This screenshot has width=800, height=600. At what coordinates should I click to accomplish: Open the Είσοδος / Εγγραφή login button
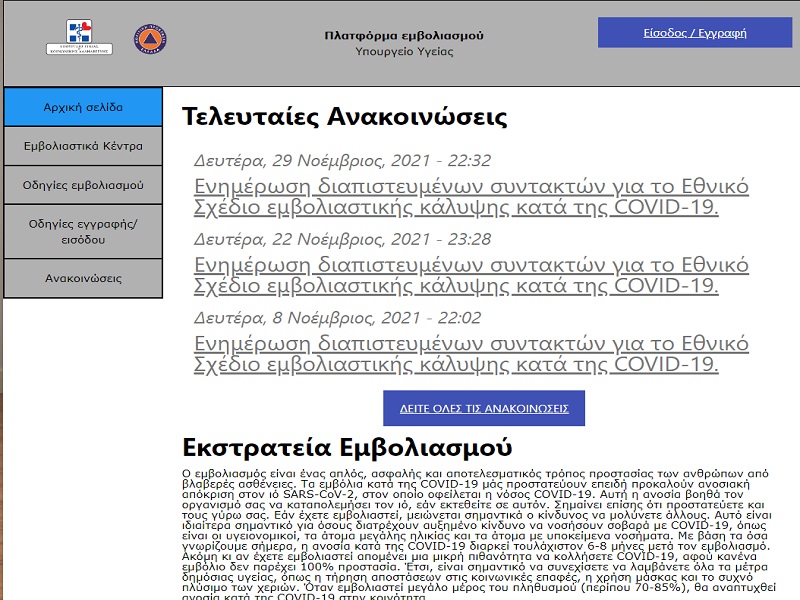click(694, 32)
